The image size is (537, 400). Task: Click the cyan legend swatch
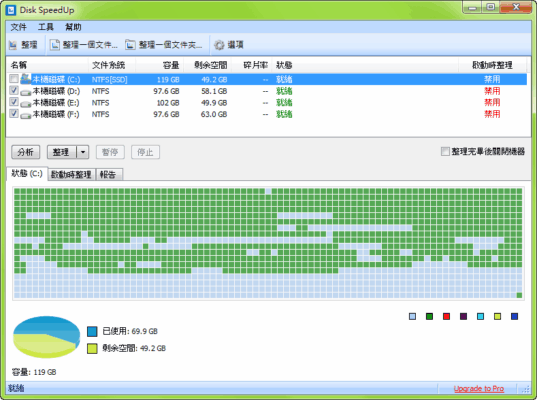480,316
